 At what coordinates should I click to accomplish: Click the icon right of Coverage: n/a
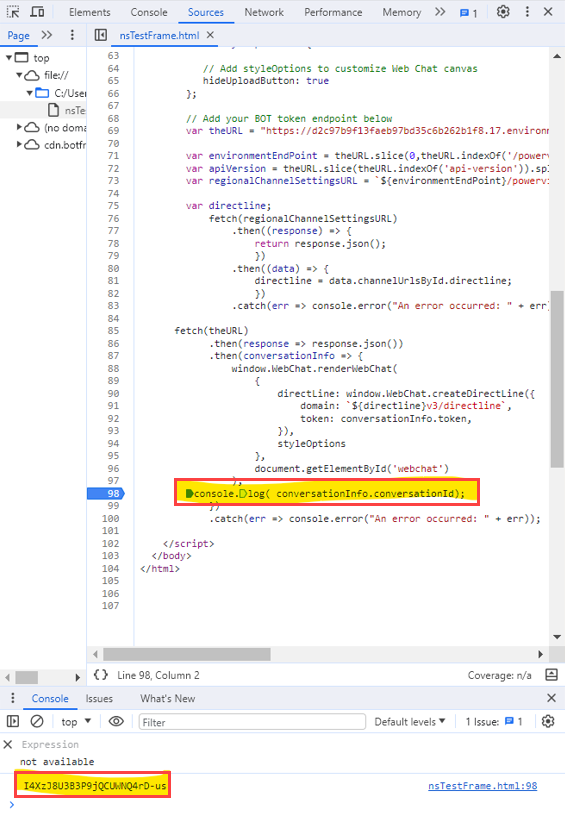552,675
